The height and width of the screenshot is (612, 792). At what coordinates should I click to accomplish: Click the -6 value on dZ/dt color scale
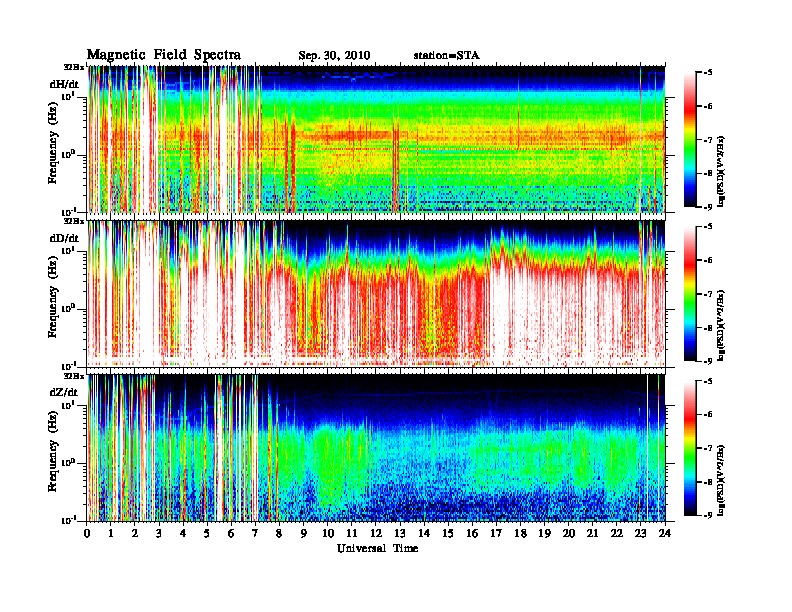(x=707, y=415)
